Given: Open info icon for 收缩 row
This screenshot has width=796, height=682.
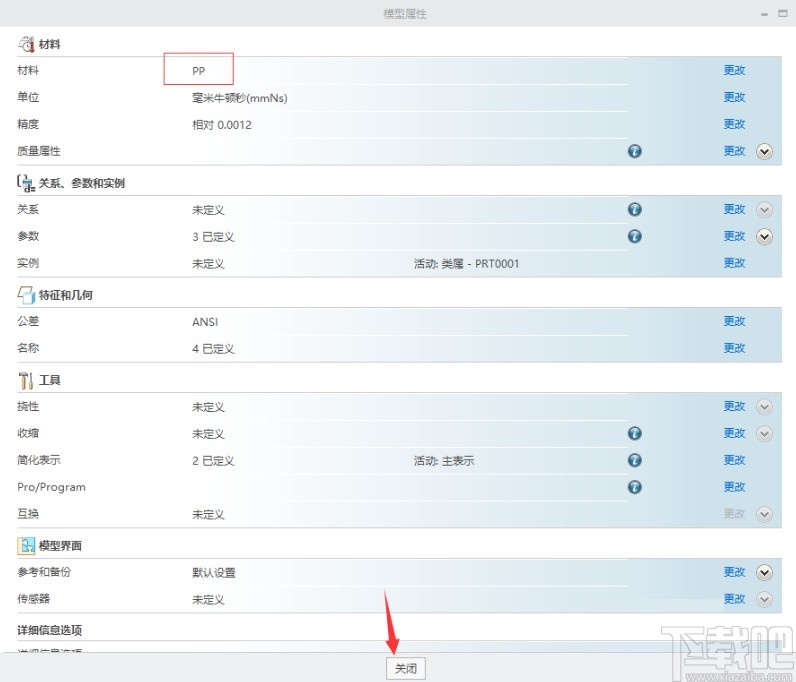Looking at the screenshot, I should click(x=635, y=433).
